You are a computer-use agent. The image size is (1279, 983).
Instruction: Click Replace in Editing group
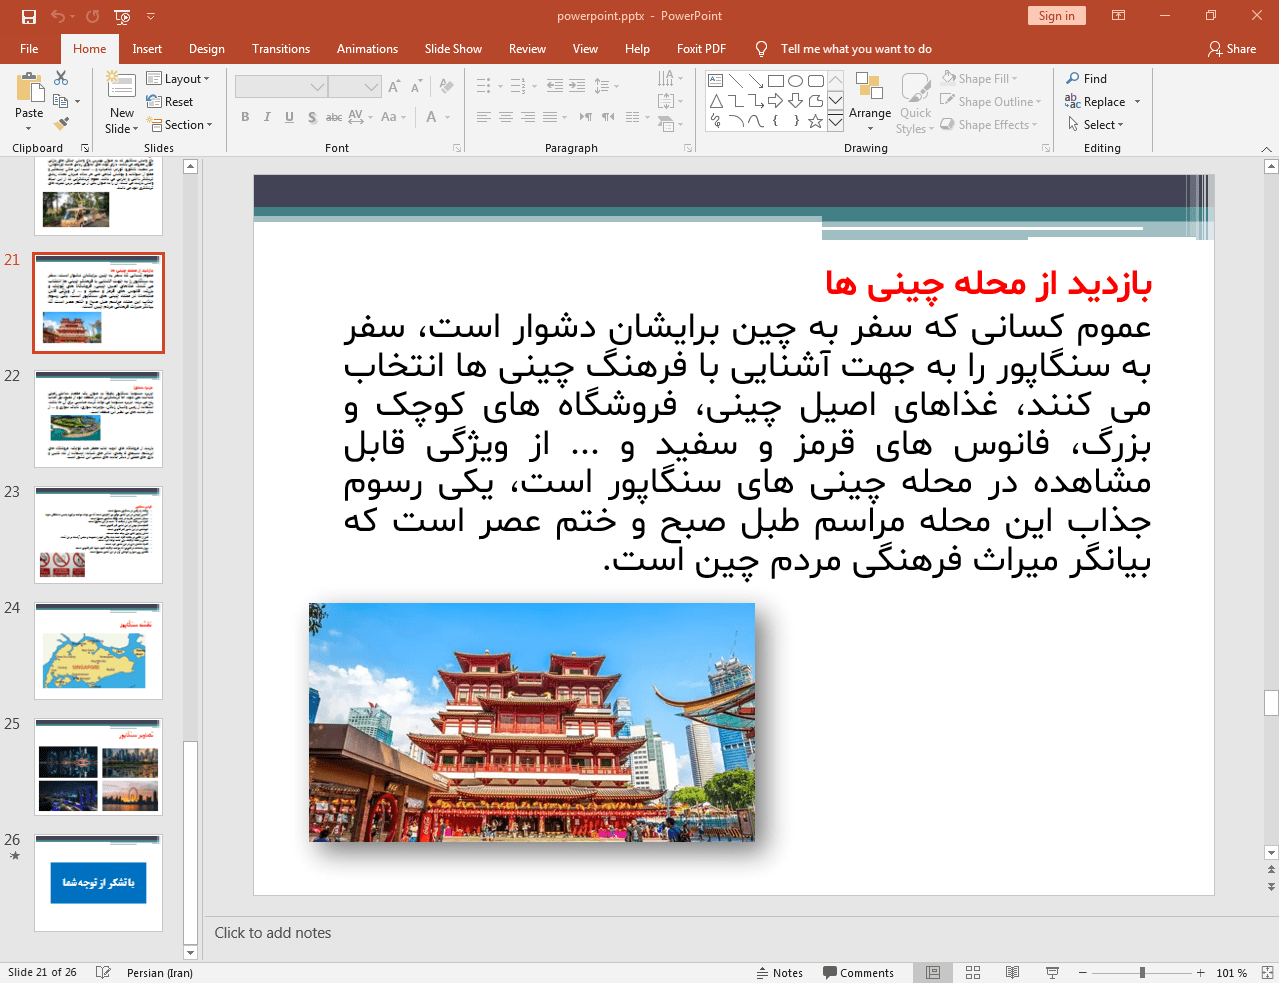click(x=1096, y=102)
